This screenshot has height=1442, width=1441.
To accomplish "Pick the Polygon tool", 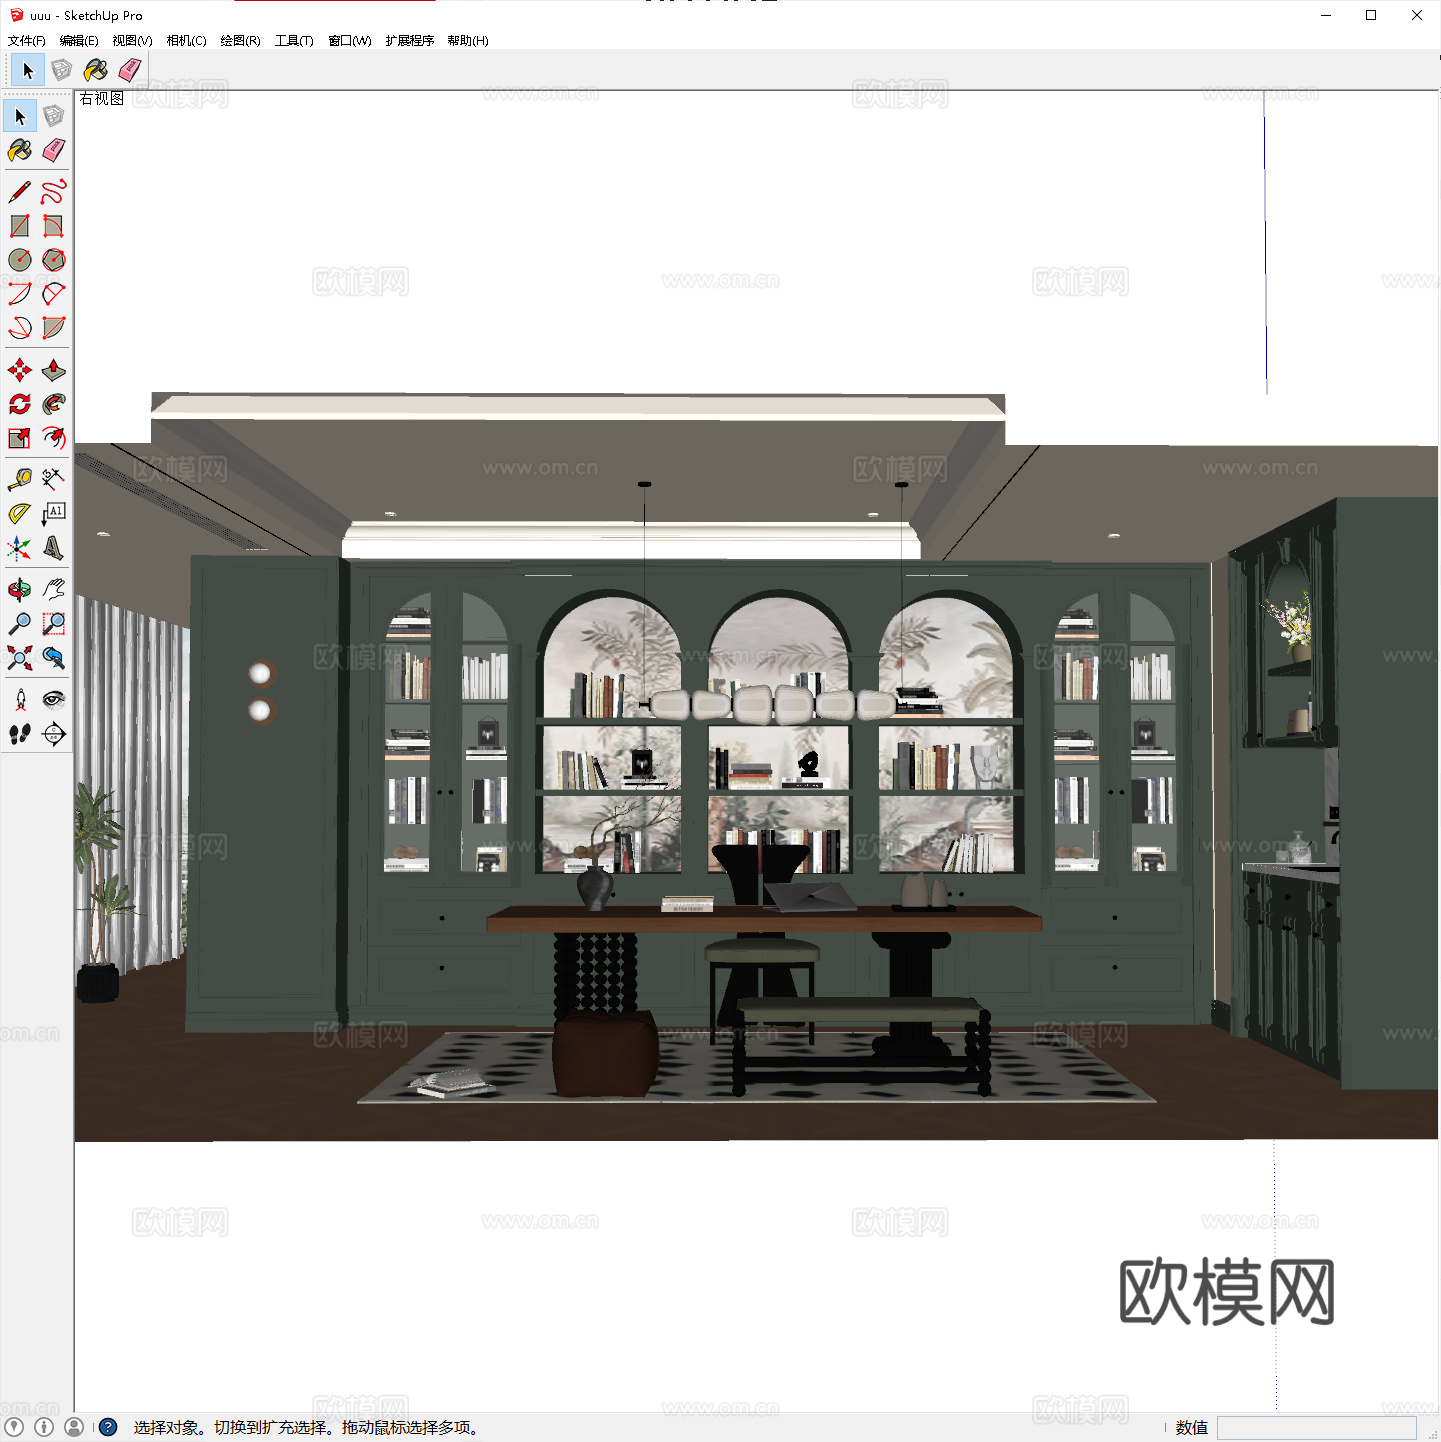I will point(54,260).
